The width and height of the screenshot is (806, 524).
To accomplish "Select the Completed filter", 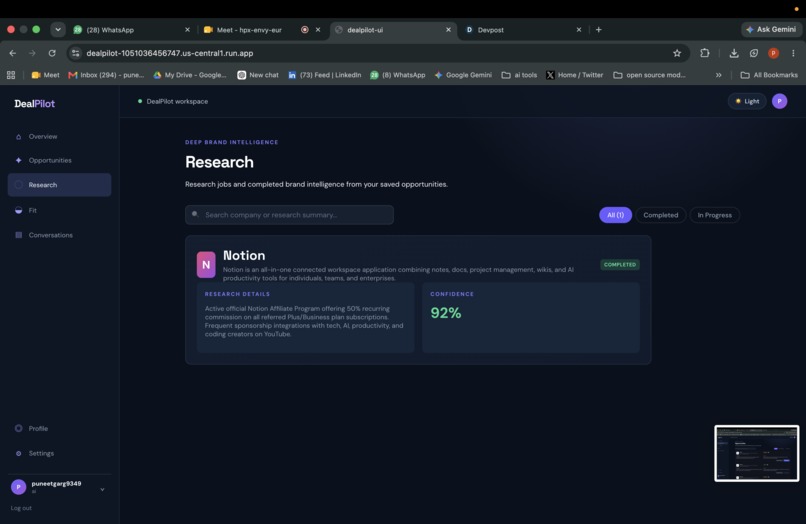I will (x=661, y=215).
